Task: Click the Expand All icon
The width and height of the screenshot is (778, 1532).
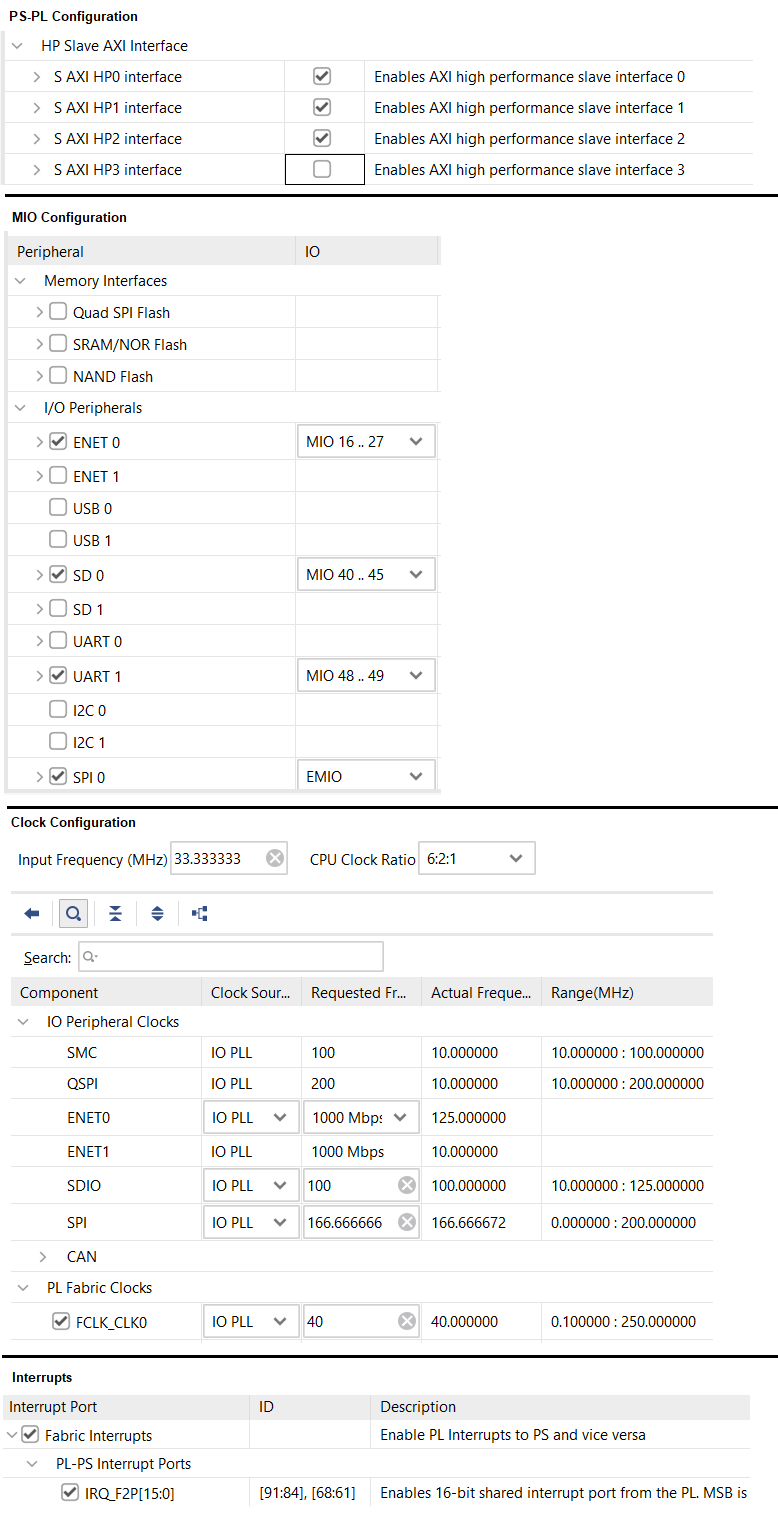Action: tap(157, 914)
